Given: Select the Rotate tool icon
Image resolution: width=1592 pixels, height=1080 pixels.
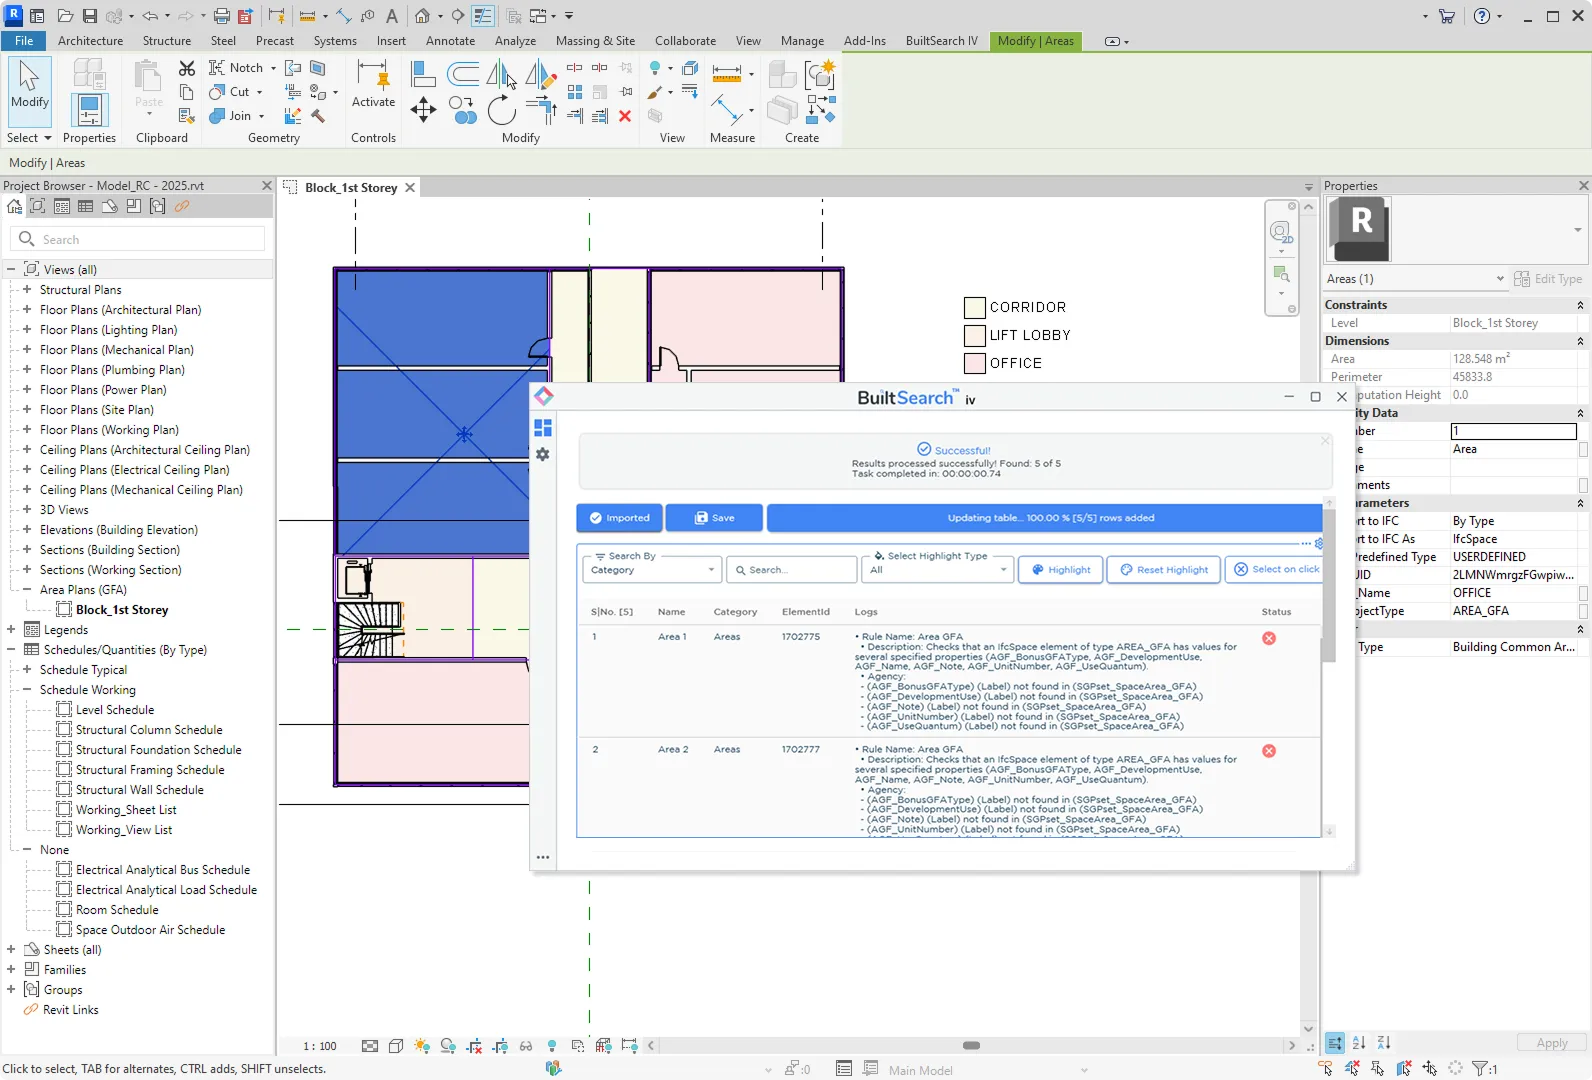Looking at the screenshot, I should click(502, 110).
